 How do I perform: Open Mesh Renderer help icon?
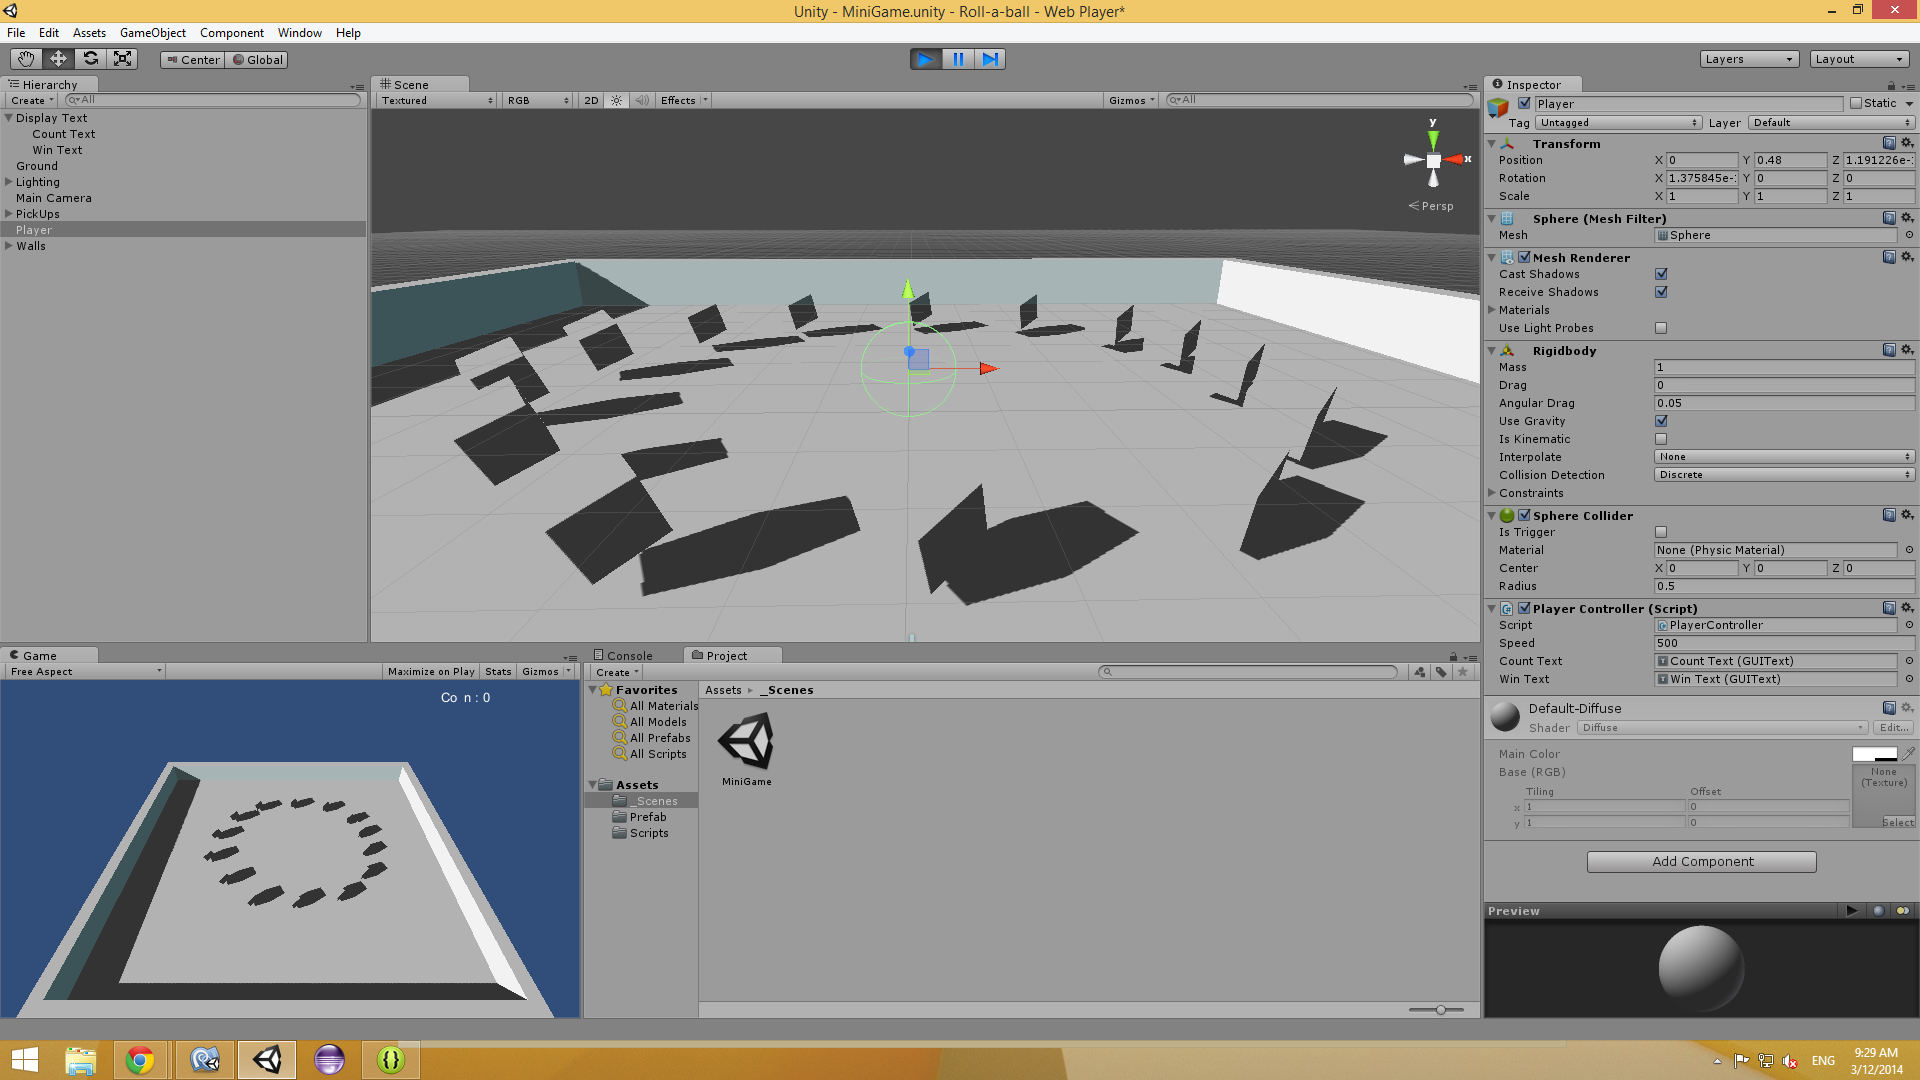(x=1889, y=257)
